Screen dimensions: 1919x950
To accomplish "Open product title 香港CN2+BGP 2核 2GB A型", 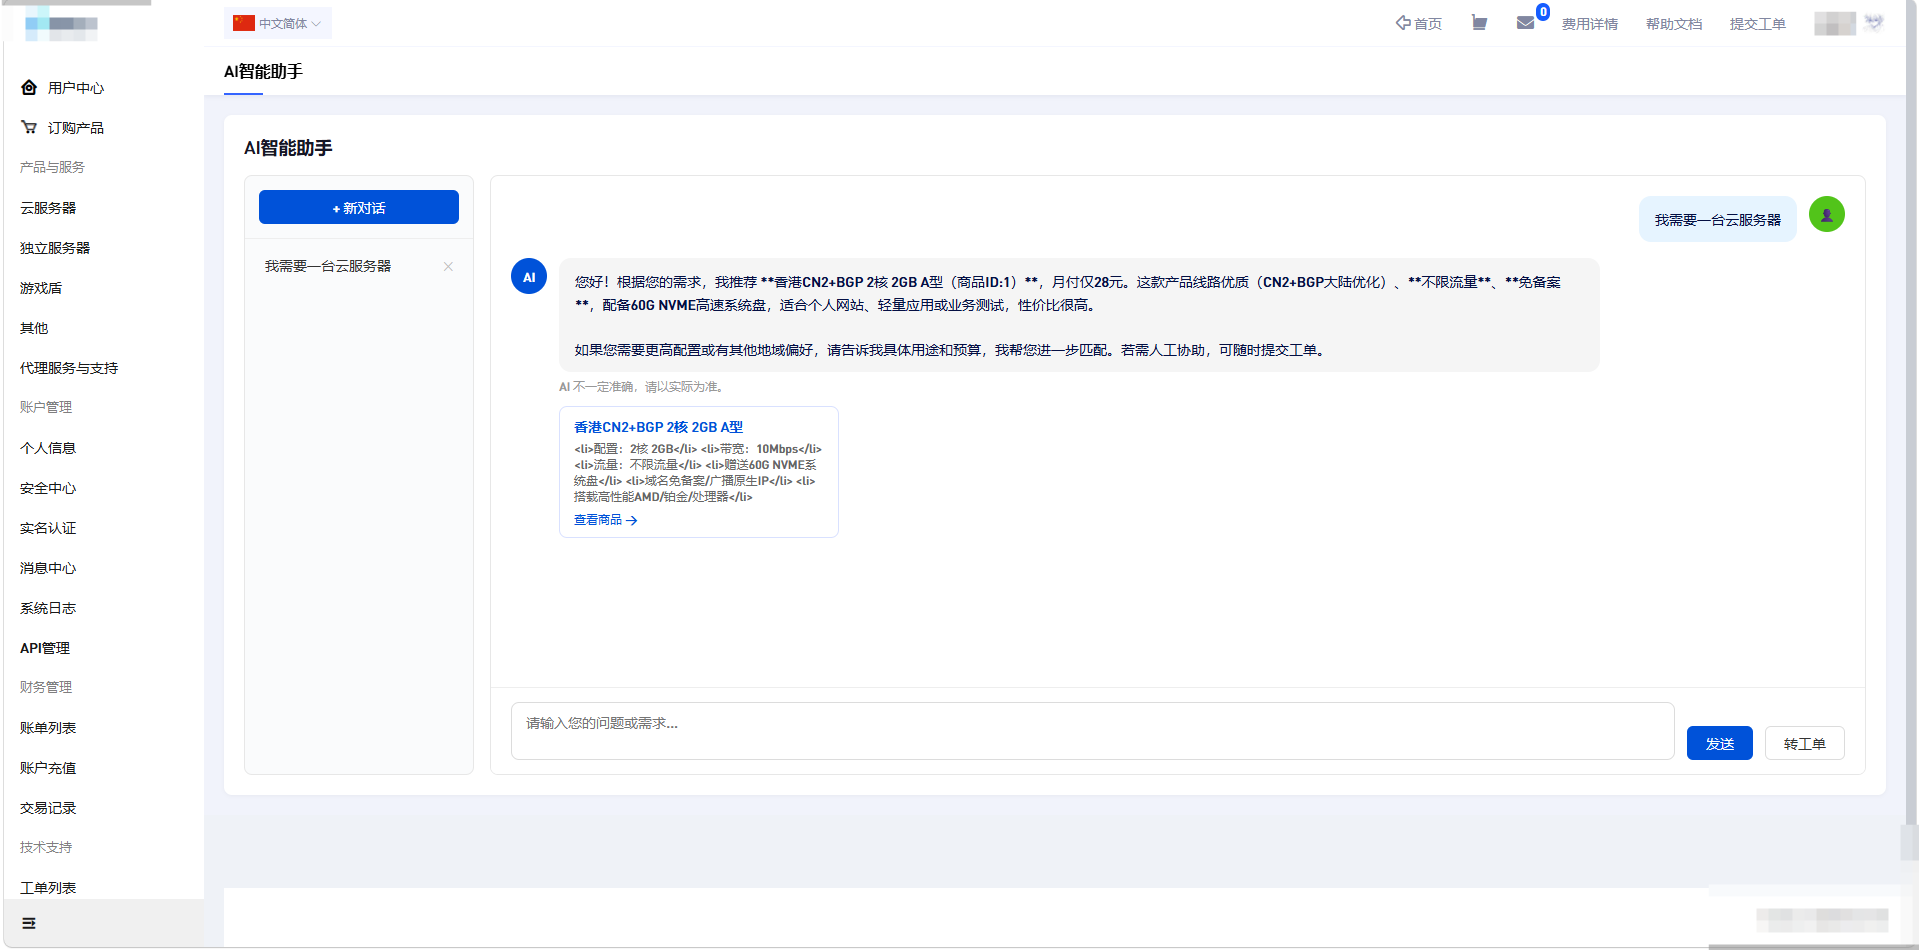I will (658, 427).
